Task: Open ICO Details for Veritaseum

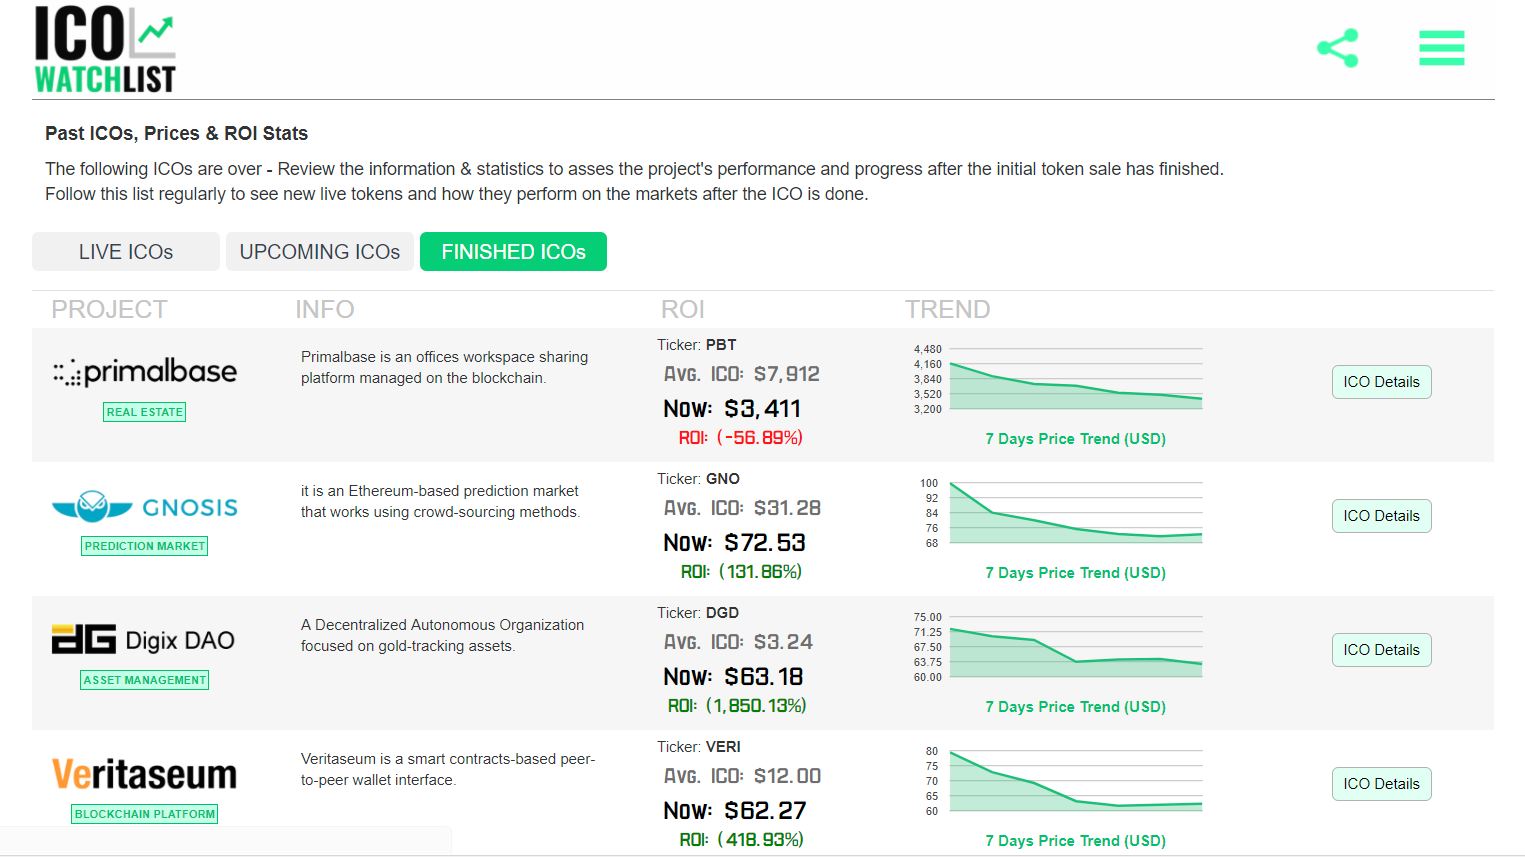Action: click(x=1381, y=784)
